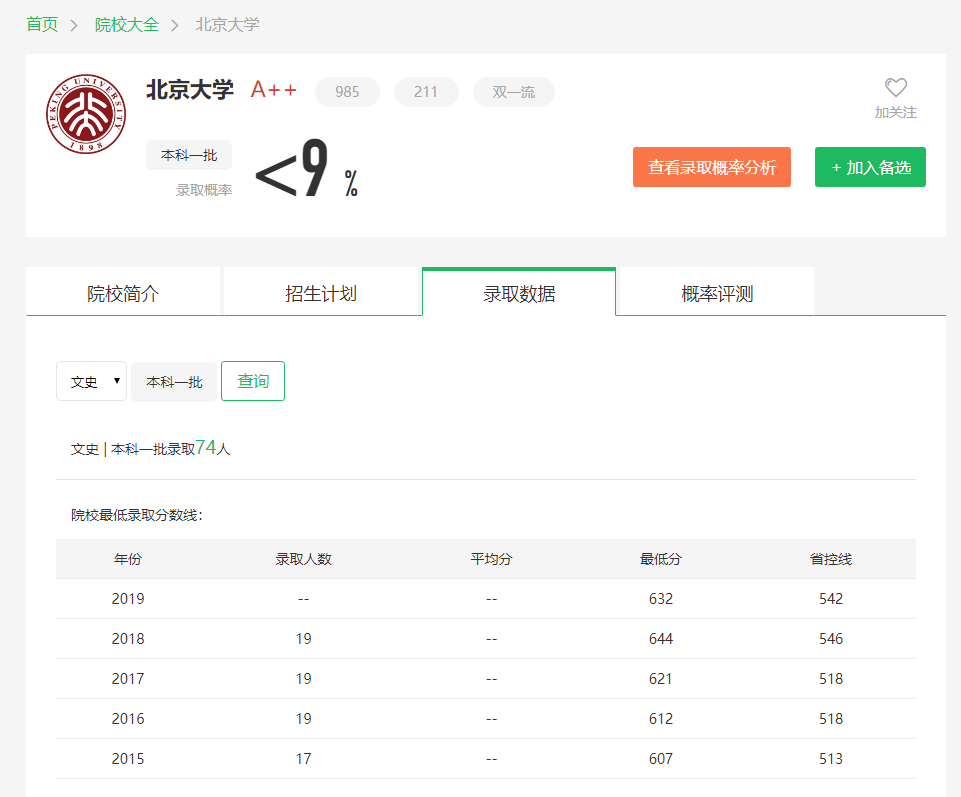The height and width of the screenshot is (797, 961).
Task: Click 621 lowest score for 2017
Action: click(661, 679)
